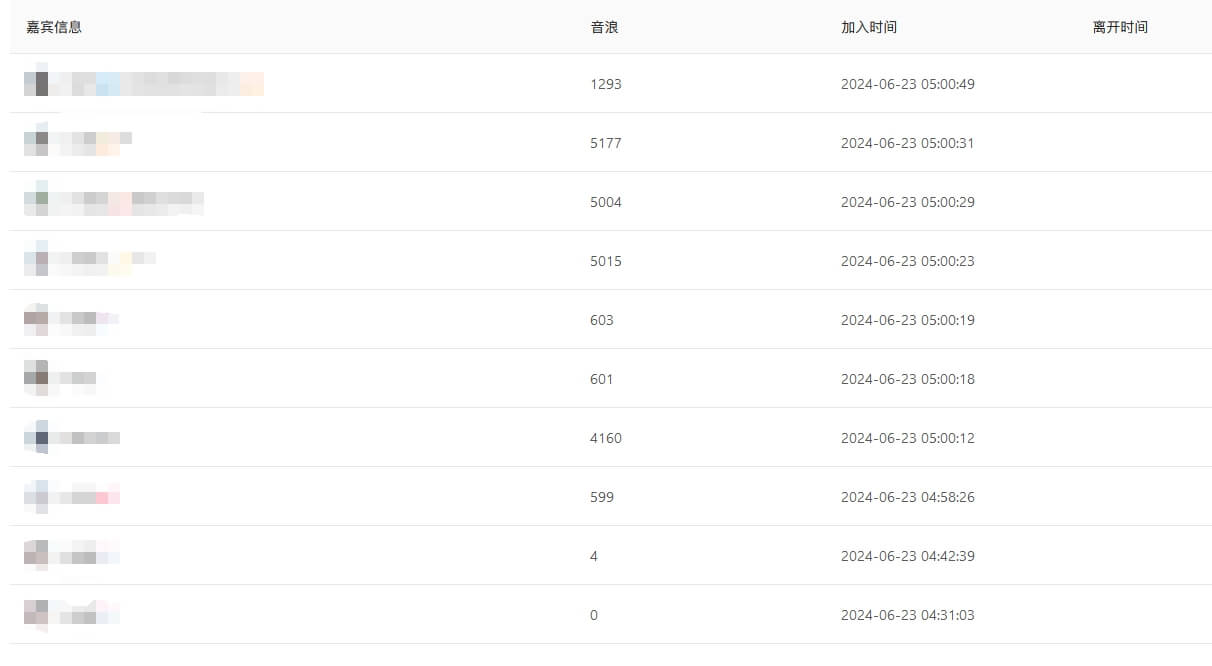
Task: Open guest avatar in the 5015 音浪 row
Action: [x=36, y=261]
